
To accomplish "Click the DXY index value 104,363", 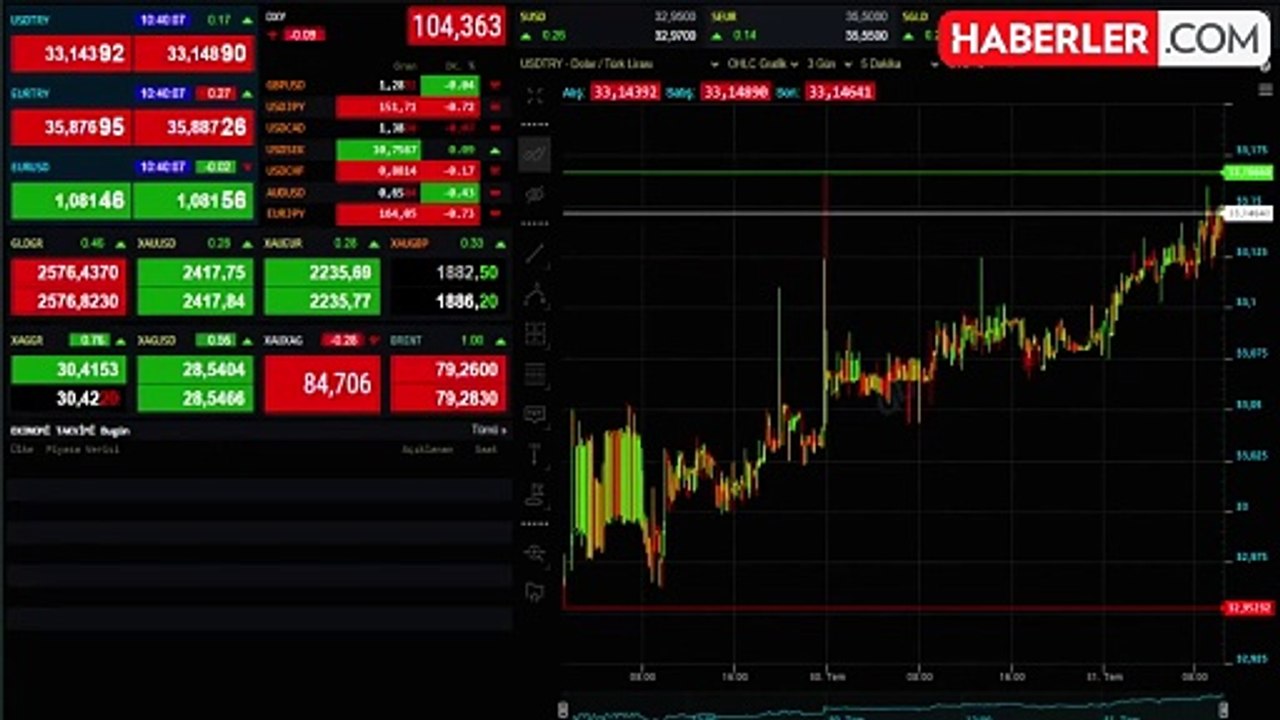I will [457, 27].
